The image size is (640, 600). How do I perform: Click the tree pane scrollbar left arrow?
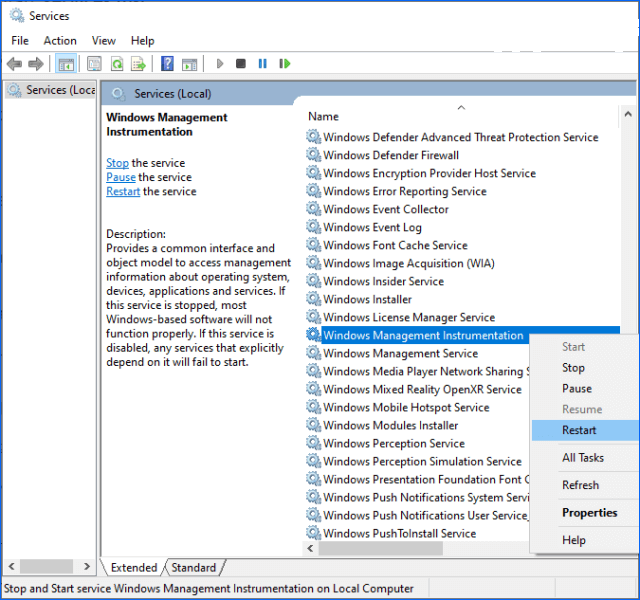[x=12, y=567]
